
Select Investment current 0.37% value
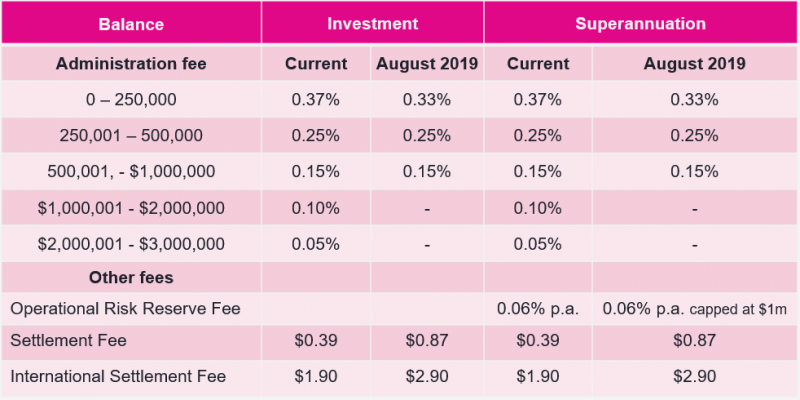(x=315, y=99)
